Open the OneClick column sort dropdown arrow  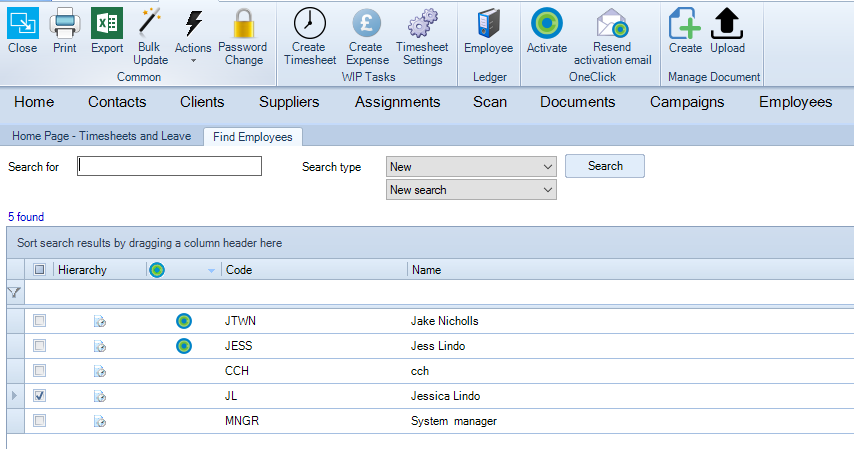coord(211,270)
